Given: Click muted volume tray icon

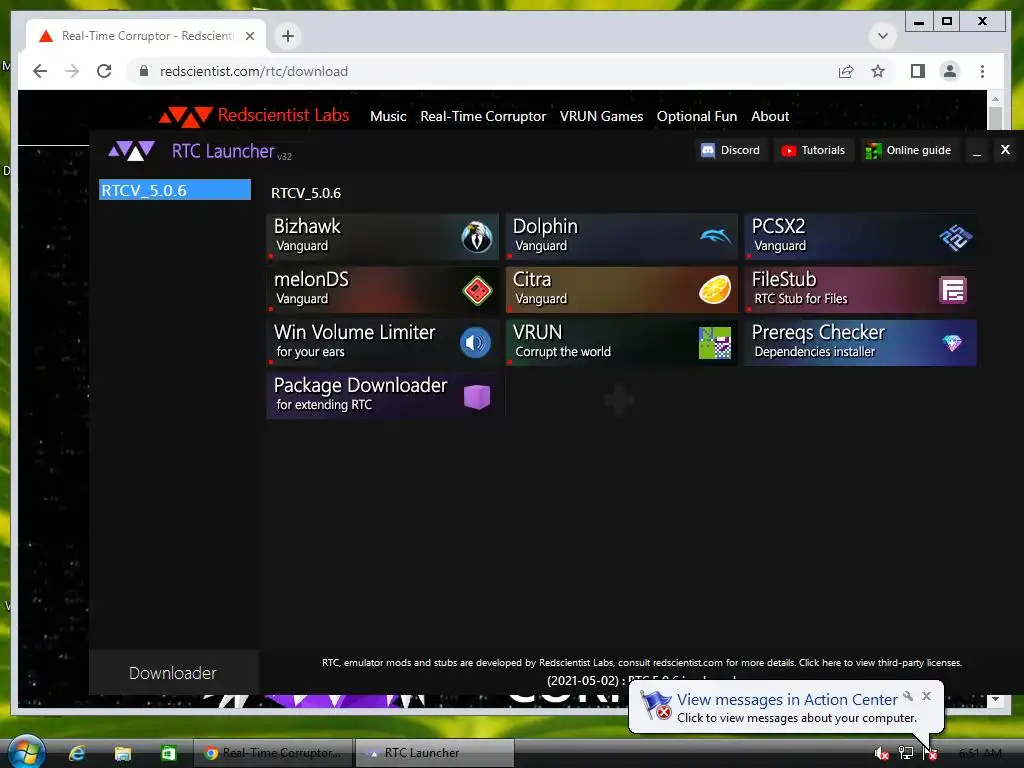Looking at the screenshot, I should point(881,753).
